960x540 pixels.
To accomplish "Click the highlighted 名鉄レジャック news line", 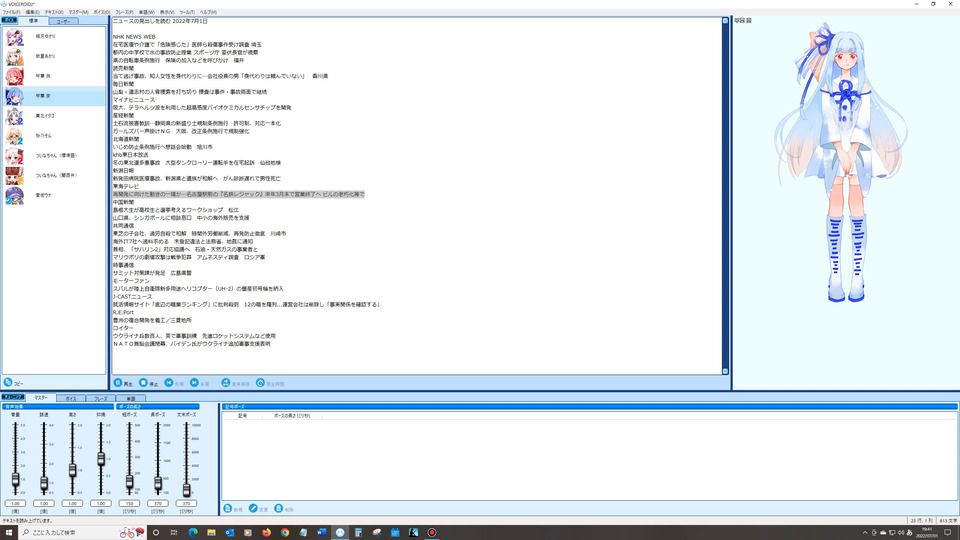I will 239,194.
